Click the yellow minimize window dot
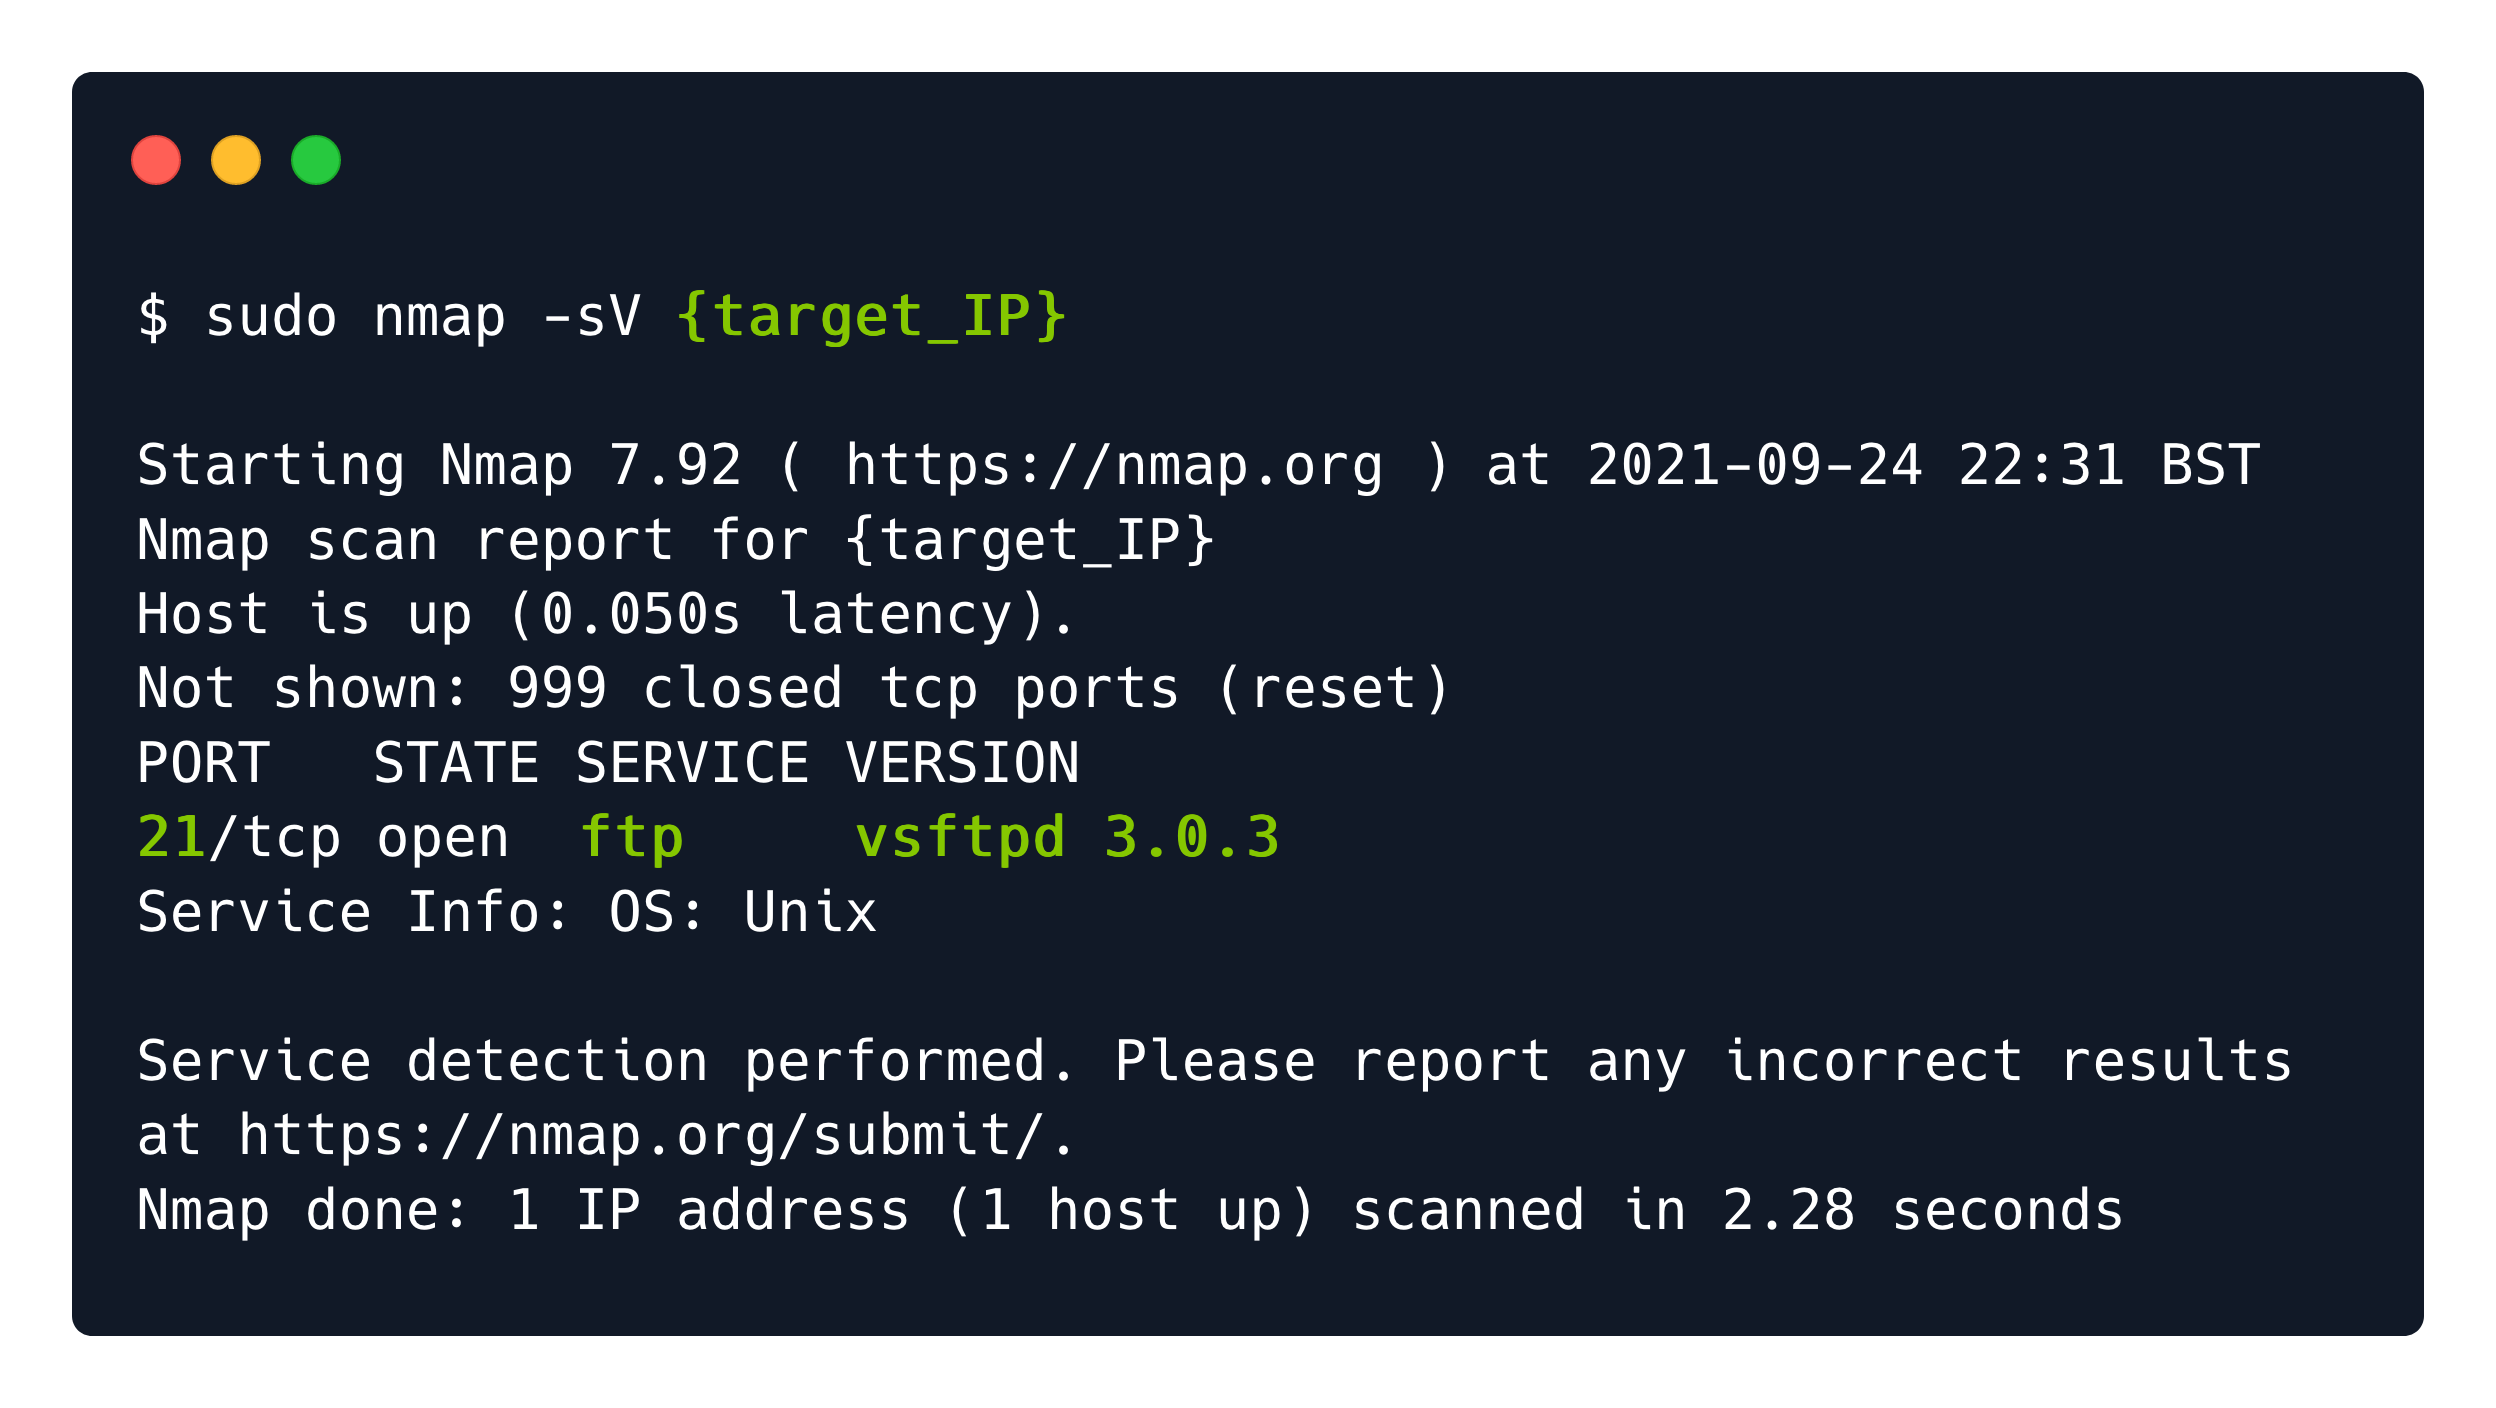 [236, 160]
